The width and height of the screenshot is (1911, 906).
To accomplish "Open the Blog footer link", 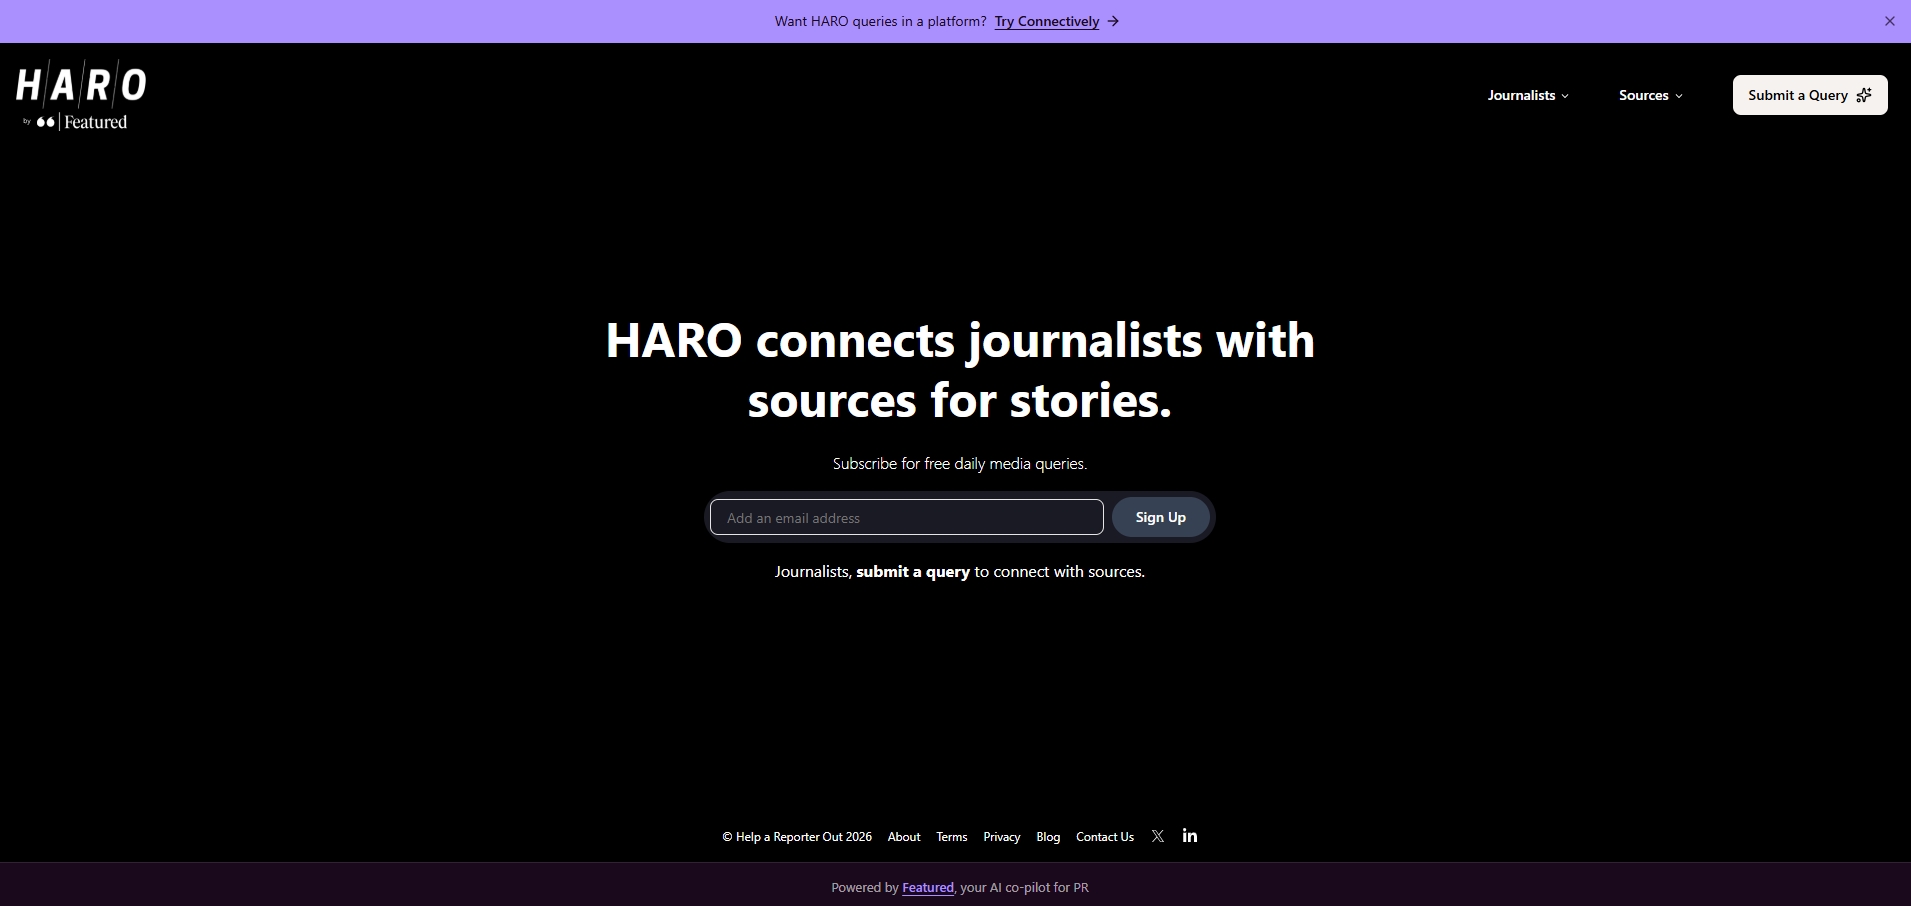I will point(1048,837).
